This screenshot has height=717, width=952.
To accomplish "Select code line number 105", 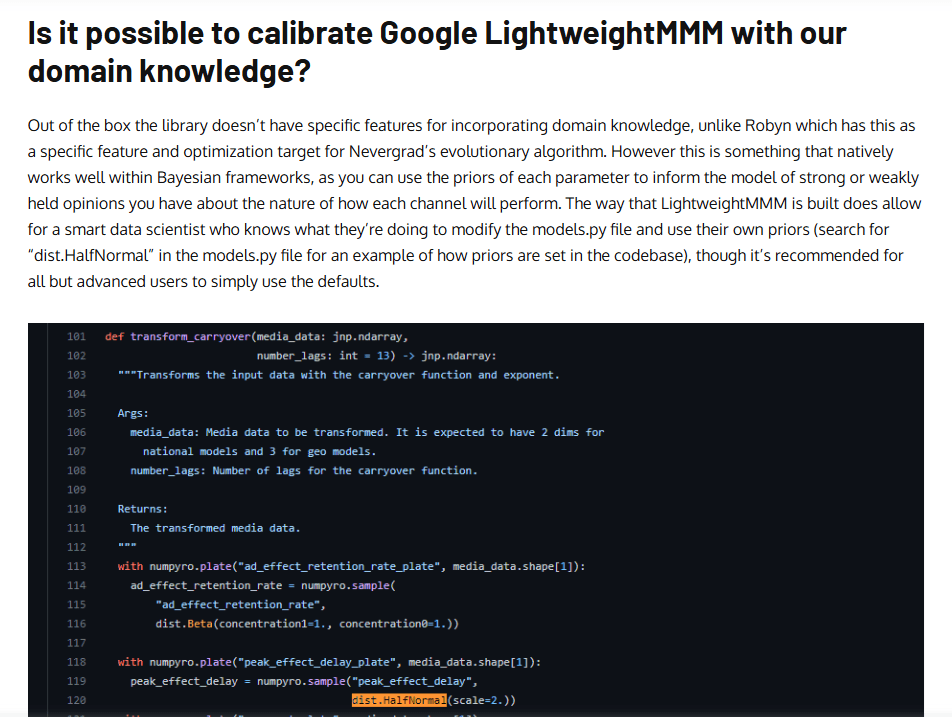I will (x=76, y=413).
